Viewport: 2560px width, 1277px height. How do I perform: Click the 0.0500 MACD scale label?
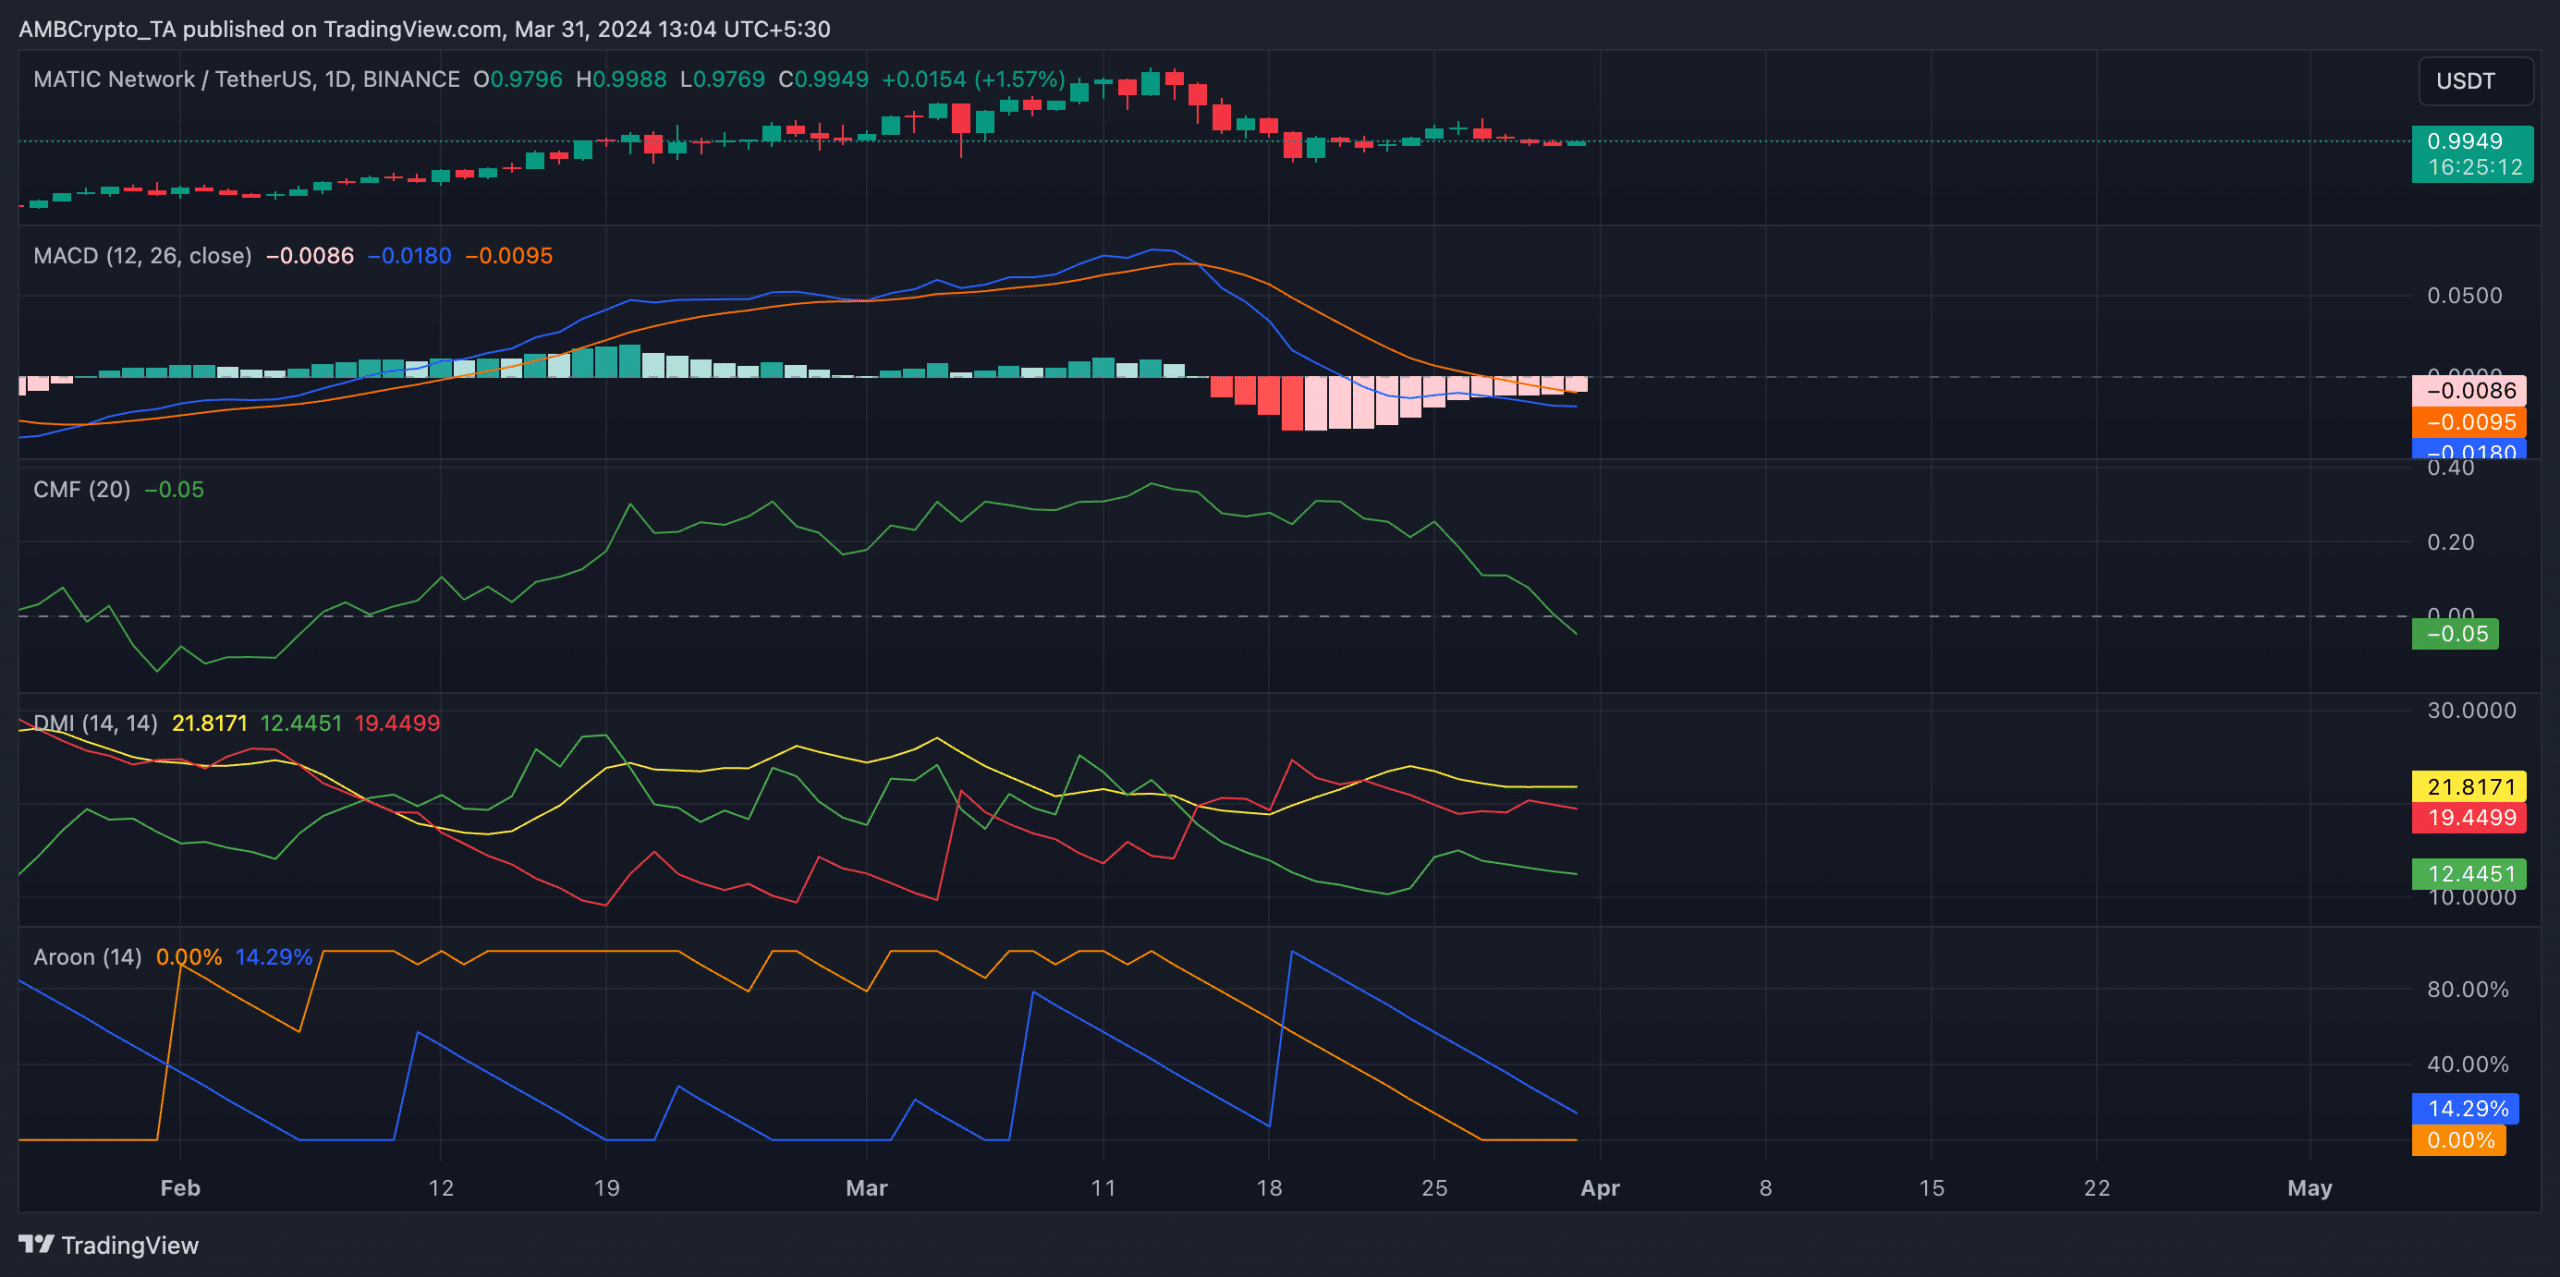click(2464, 296)
